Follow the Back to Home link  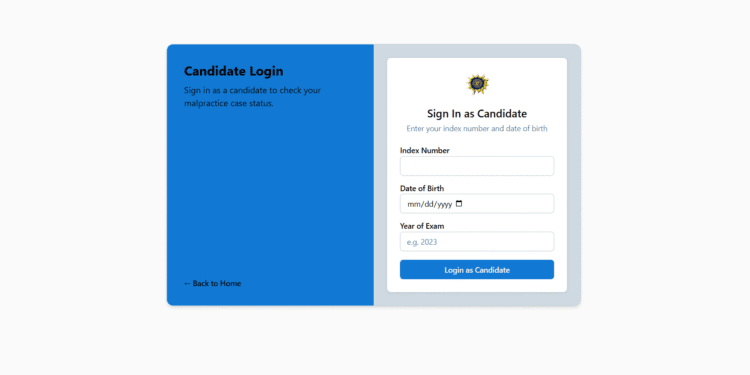coord(212,283)
